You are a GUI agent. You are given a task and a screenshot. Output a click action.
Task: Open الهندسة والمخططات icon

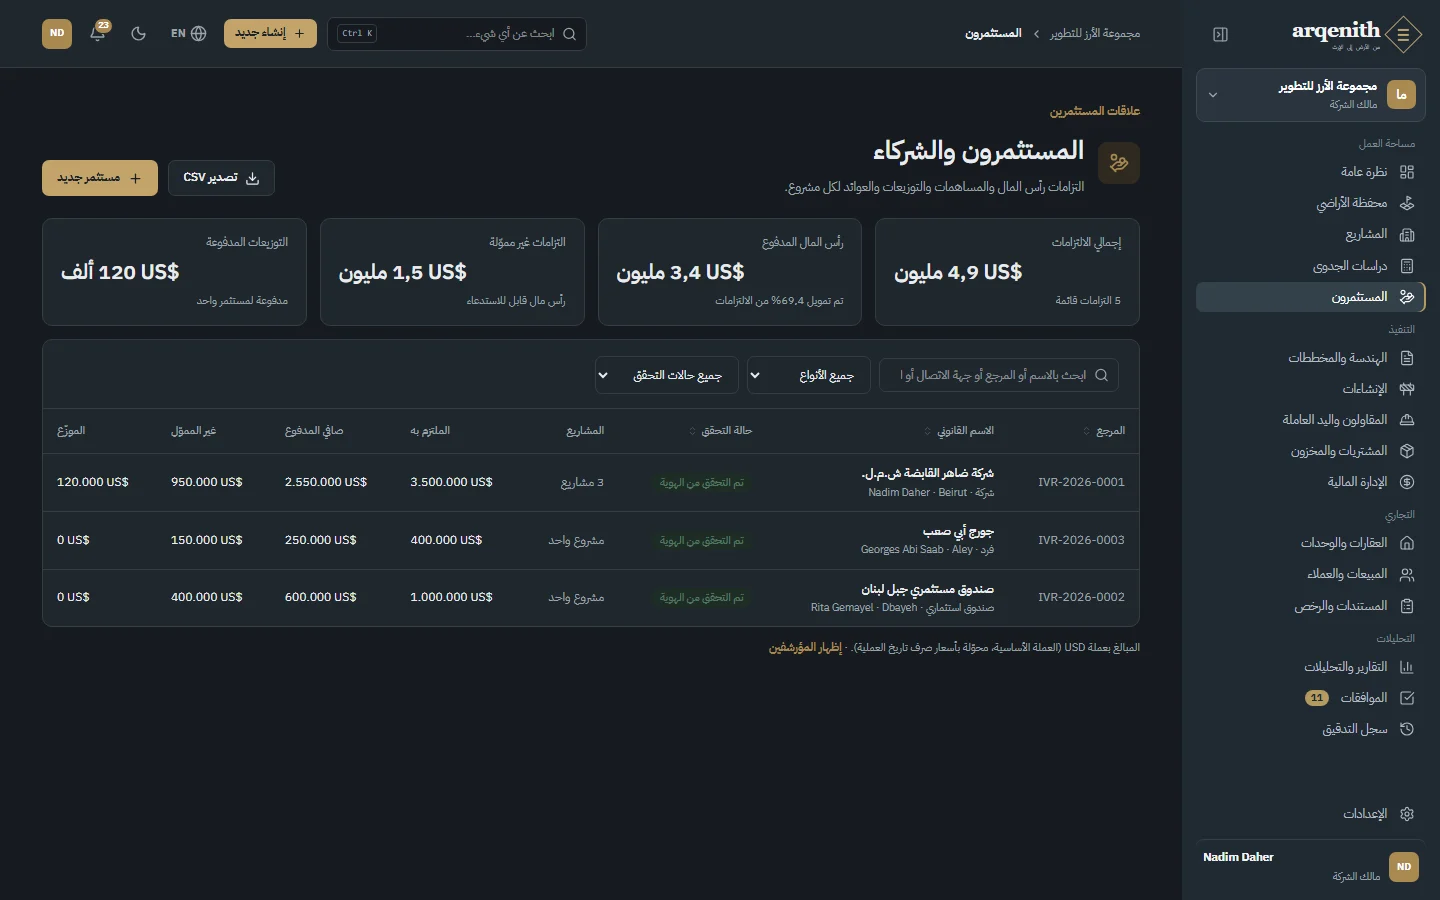[x=1407, y=358]
